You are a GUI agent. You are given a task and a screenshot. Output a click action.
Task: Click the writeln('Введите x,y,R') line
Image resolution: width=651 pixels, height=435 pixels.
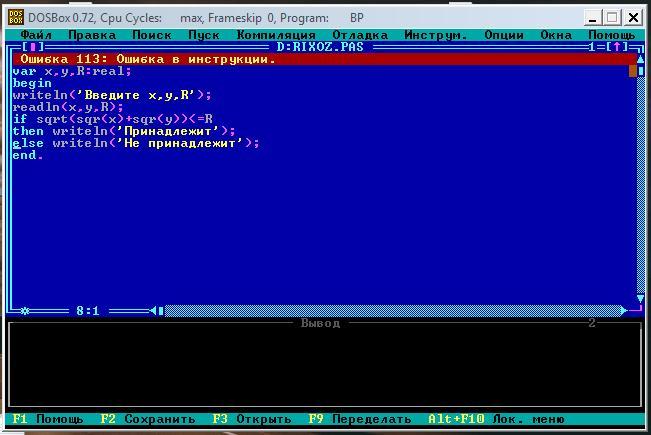coord(112,95)
